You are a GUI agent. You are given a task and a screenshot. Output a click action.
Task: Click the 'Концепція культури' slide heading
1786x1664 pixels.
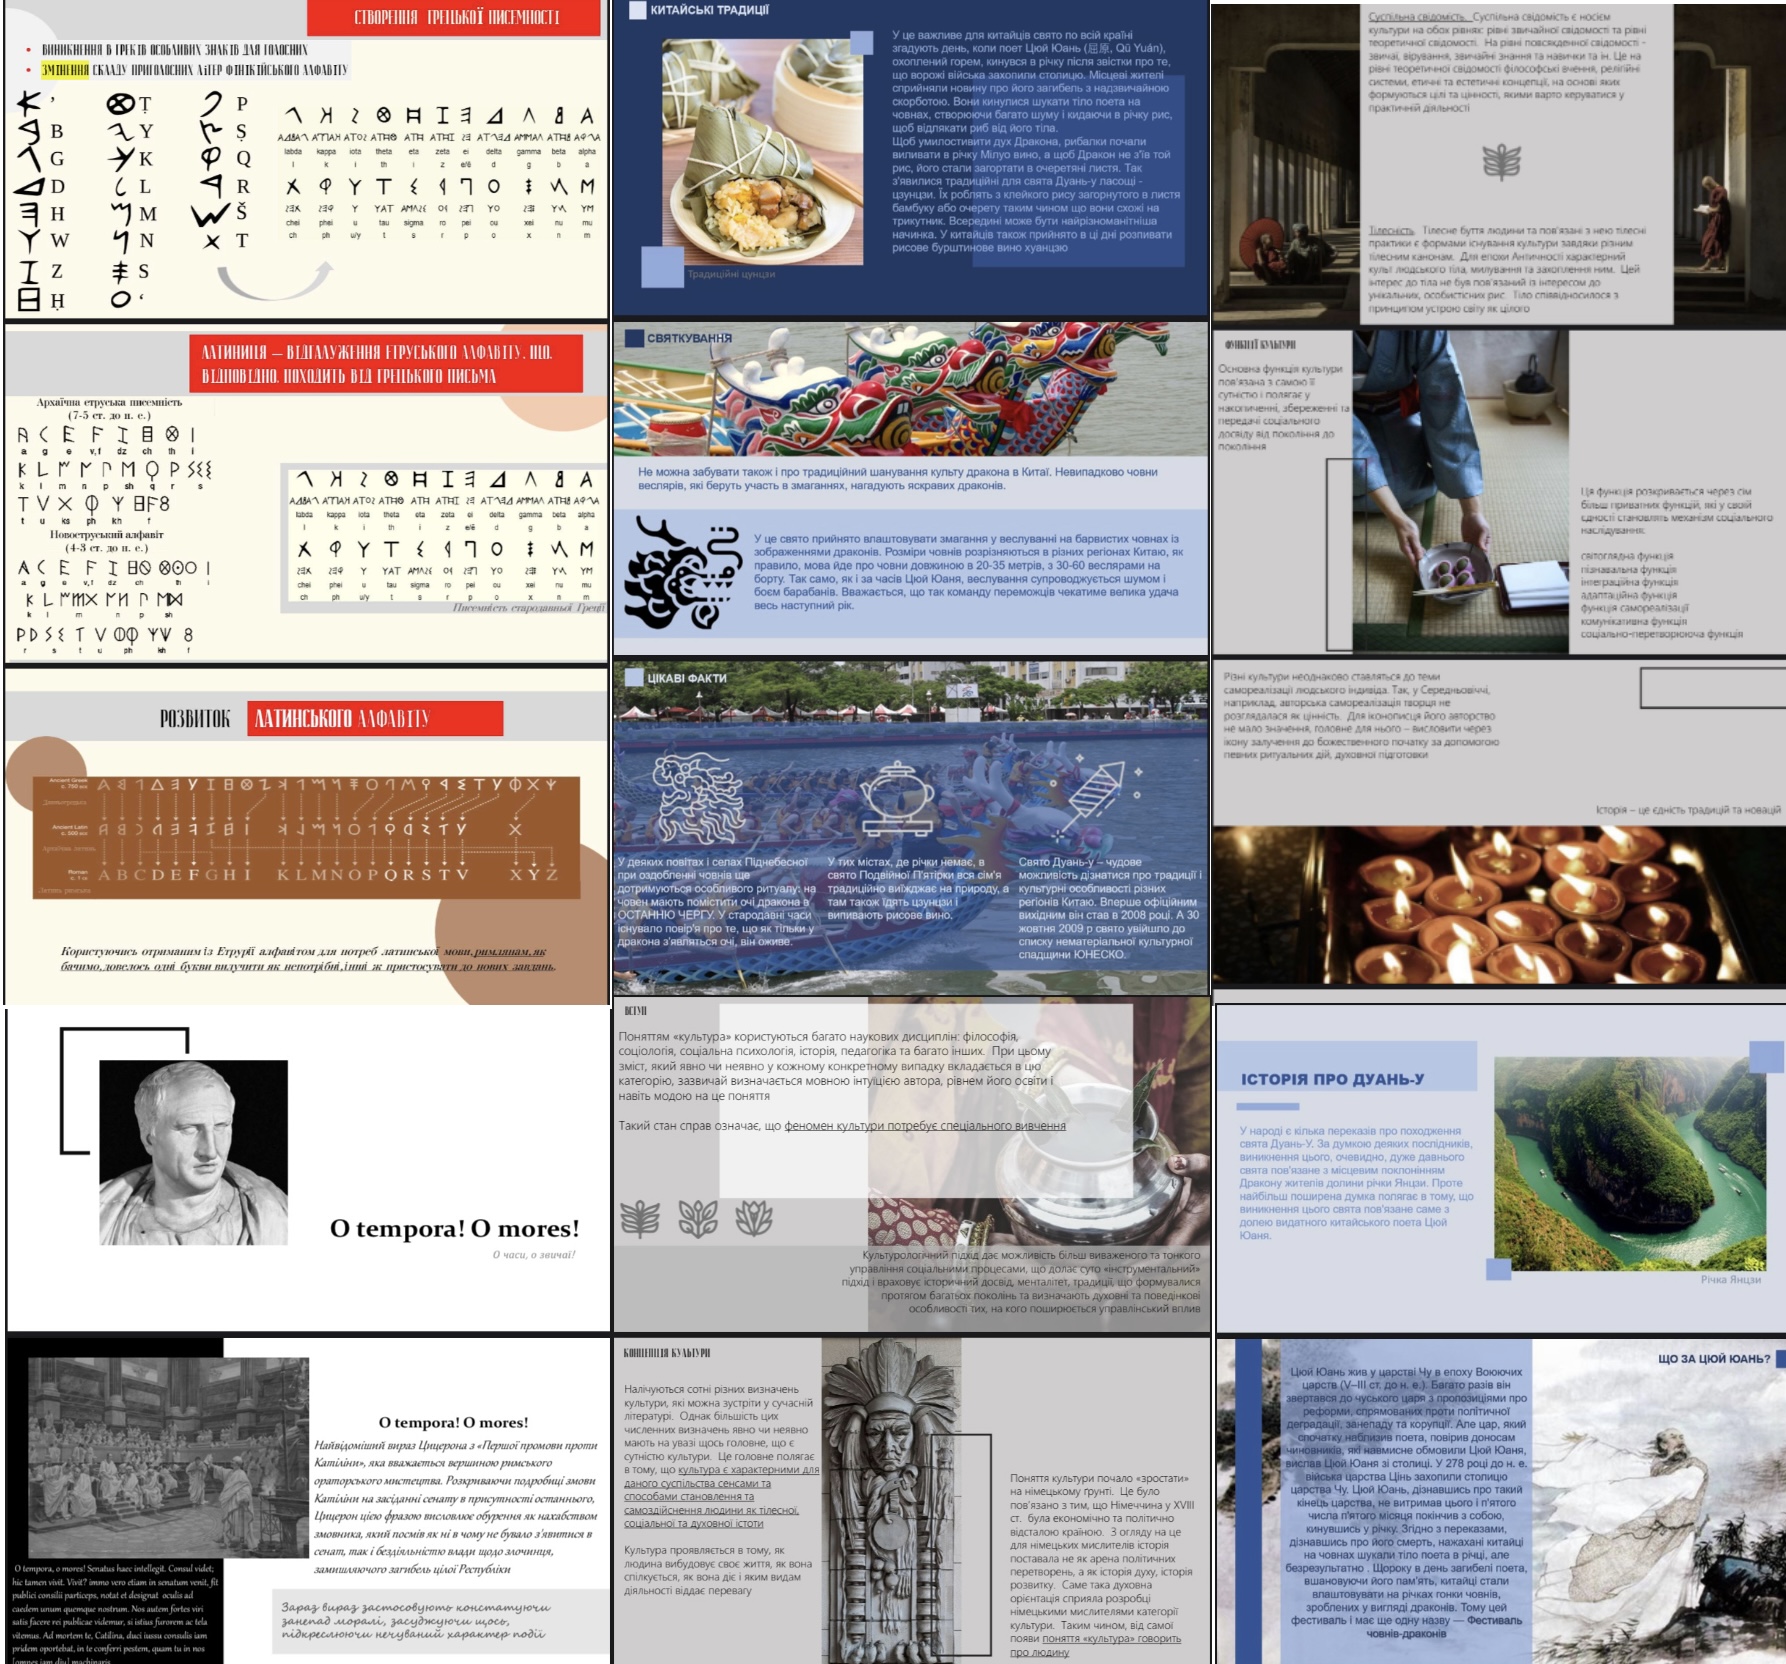pyautogui.click(x=667, y=1352)
